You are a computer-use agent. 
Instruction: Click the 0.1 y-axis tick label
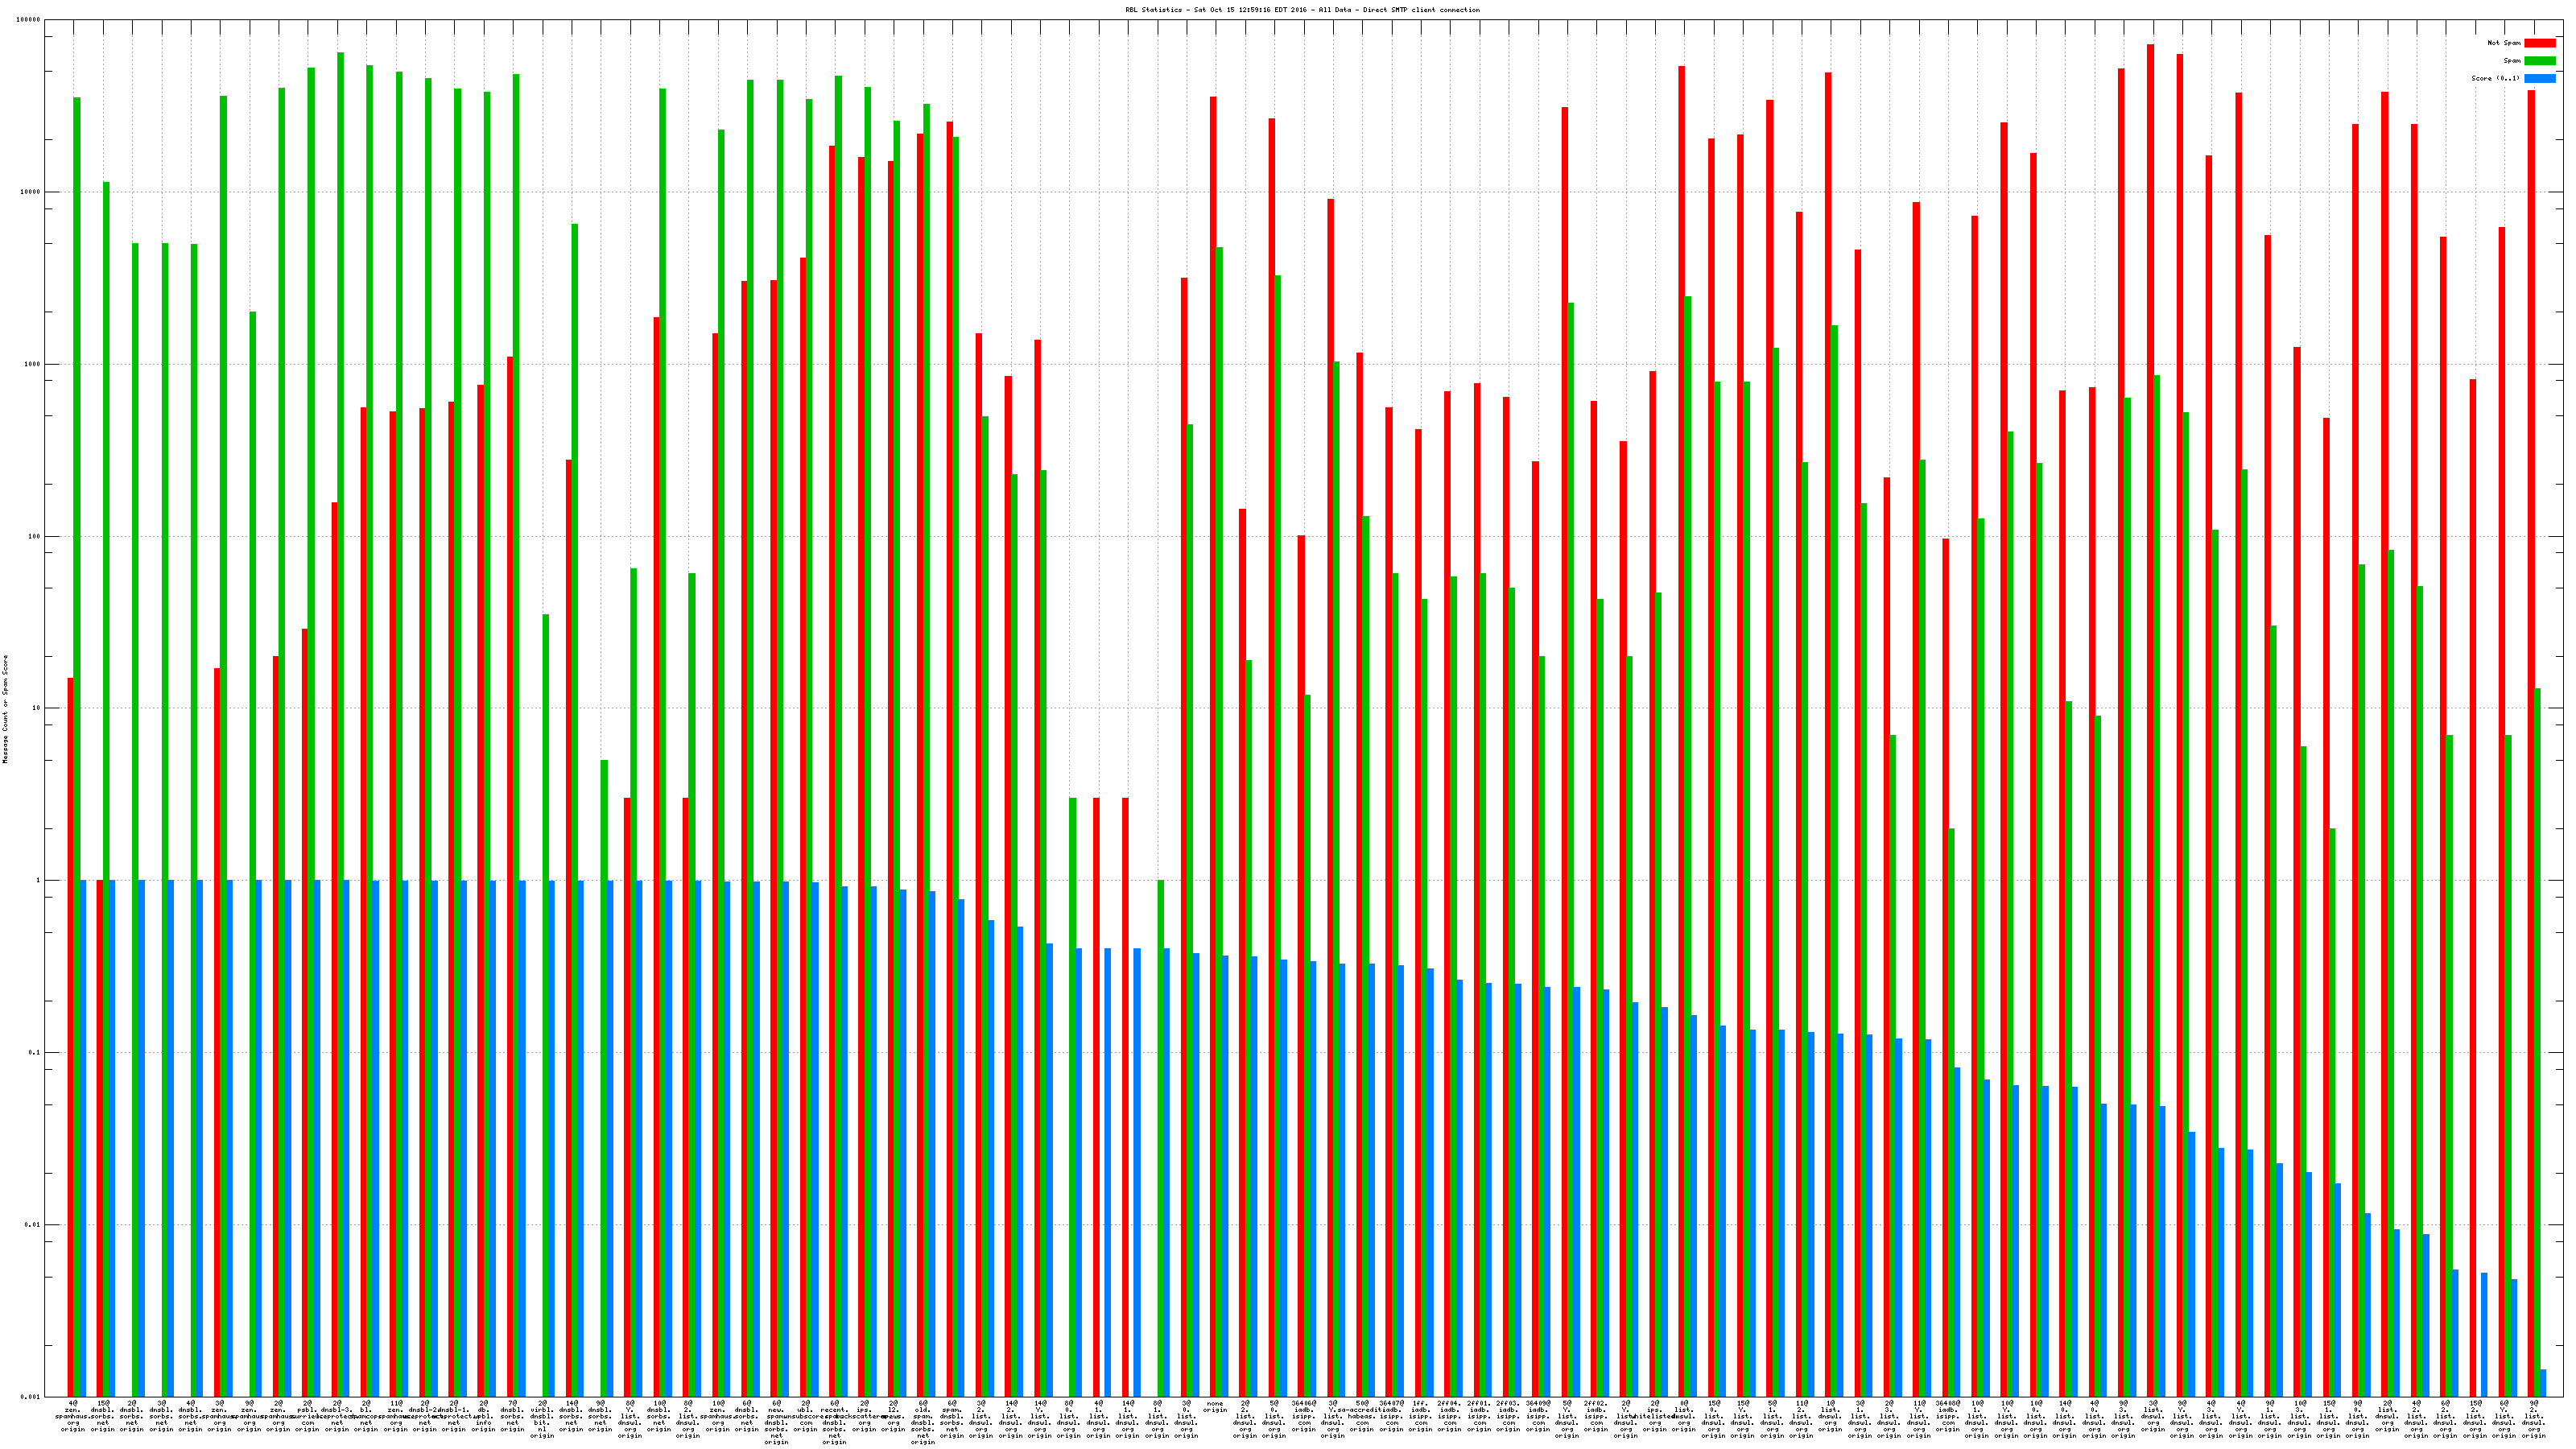click(35, 1053)
